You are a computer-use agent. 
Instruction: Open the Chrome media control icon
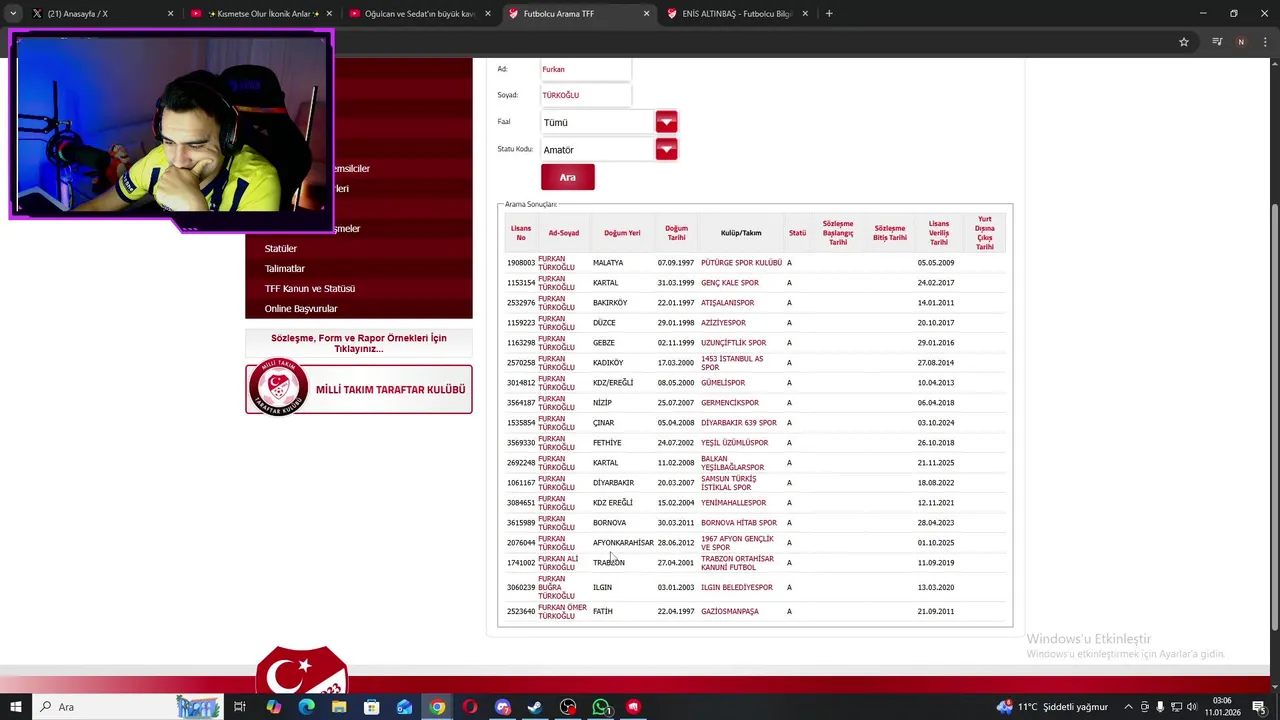click(x=1217, y=42)
